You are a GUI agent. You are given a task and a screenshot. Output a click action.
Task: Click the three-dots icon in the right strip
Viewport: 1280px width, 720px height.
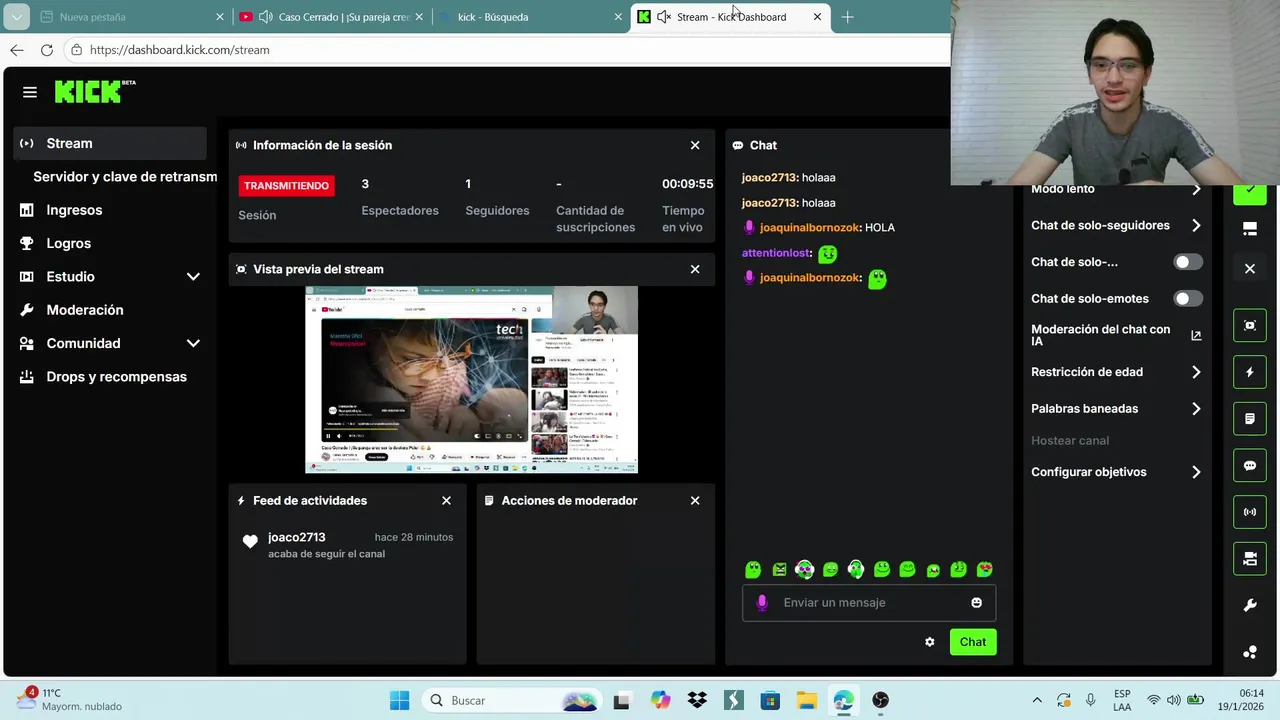click(x=1250, y=652)
